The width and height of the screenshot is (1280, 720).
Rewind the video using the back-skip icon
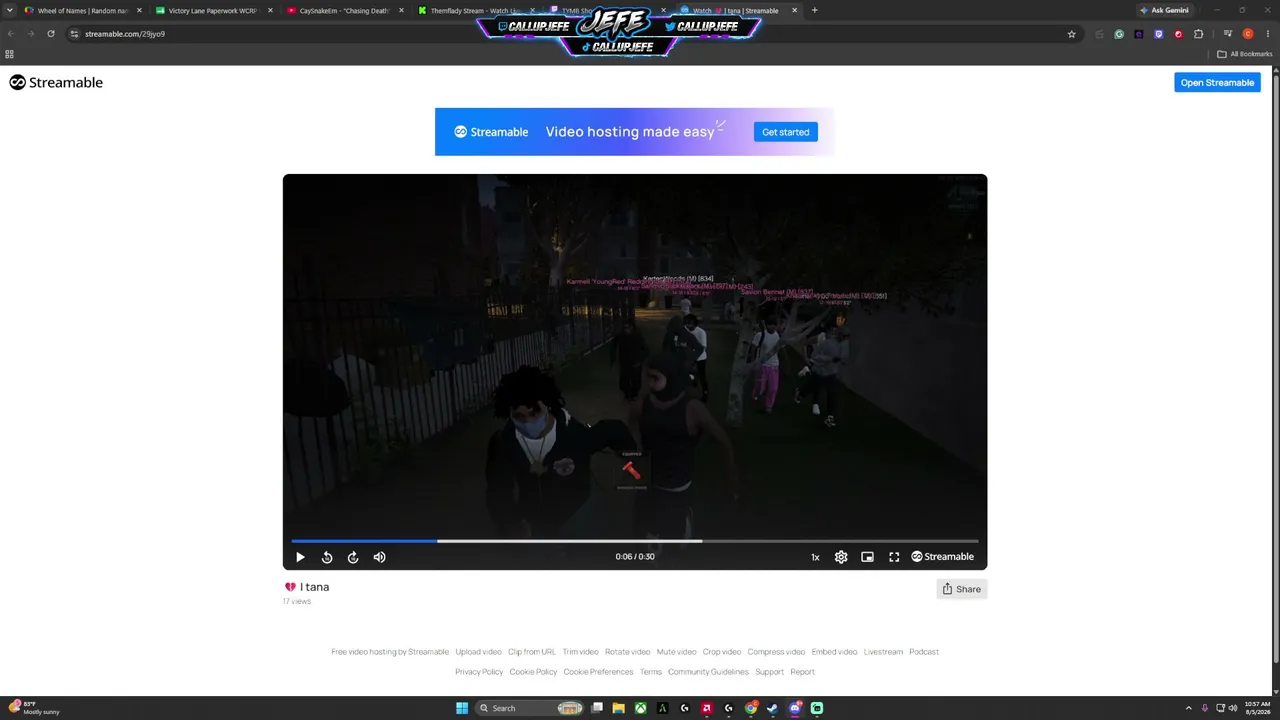point(327,557)
